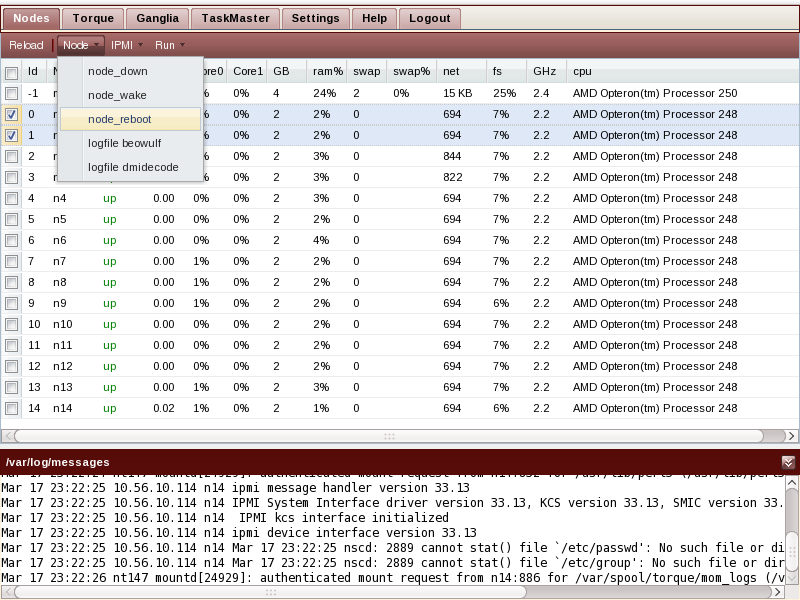This screenshot has height=600, width=800.
Task: Toggle the select-all checkbox in the table header
Action: coord(11,72)
